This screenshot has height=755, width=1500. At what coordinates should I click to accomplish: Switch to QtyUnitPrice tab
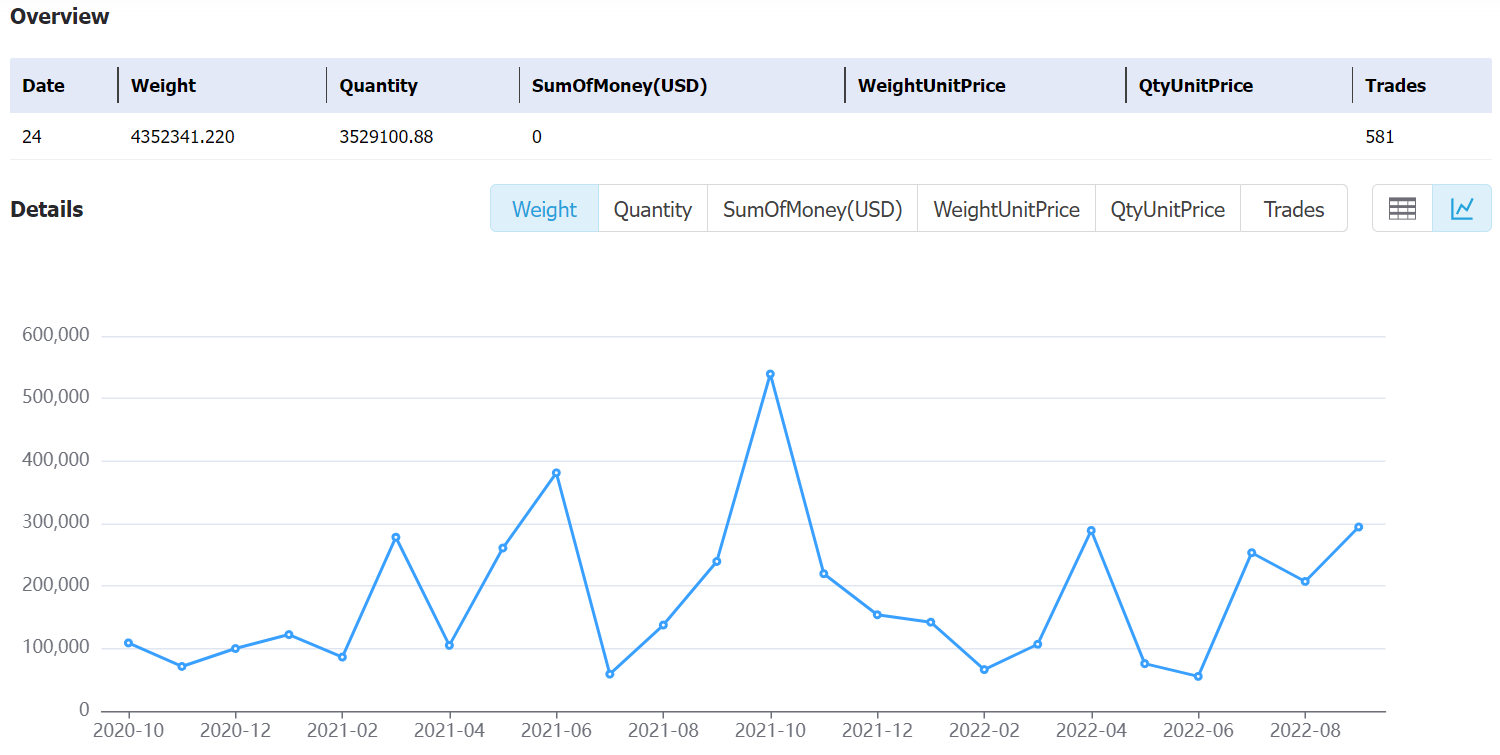1168,209
